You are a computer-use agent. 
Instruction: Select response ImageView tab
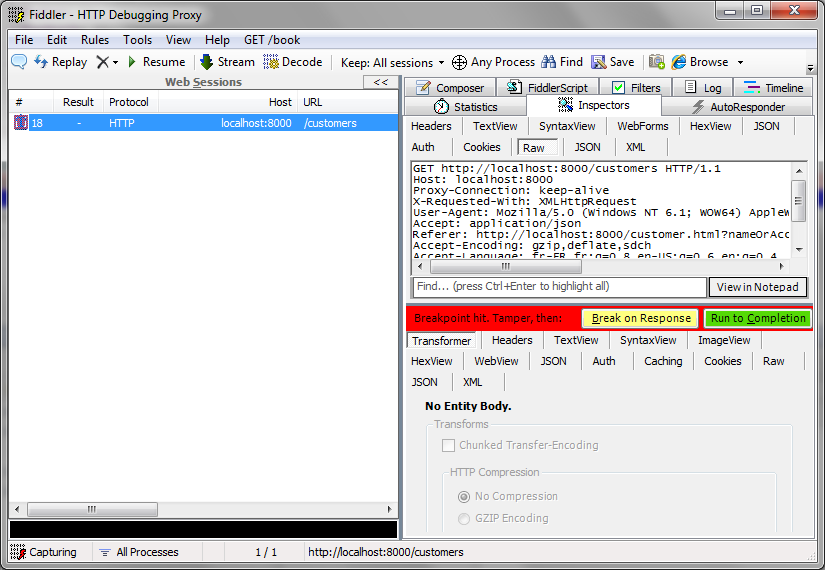(x=724, y=340)
